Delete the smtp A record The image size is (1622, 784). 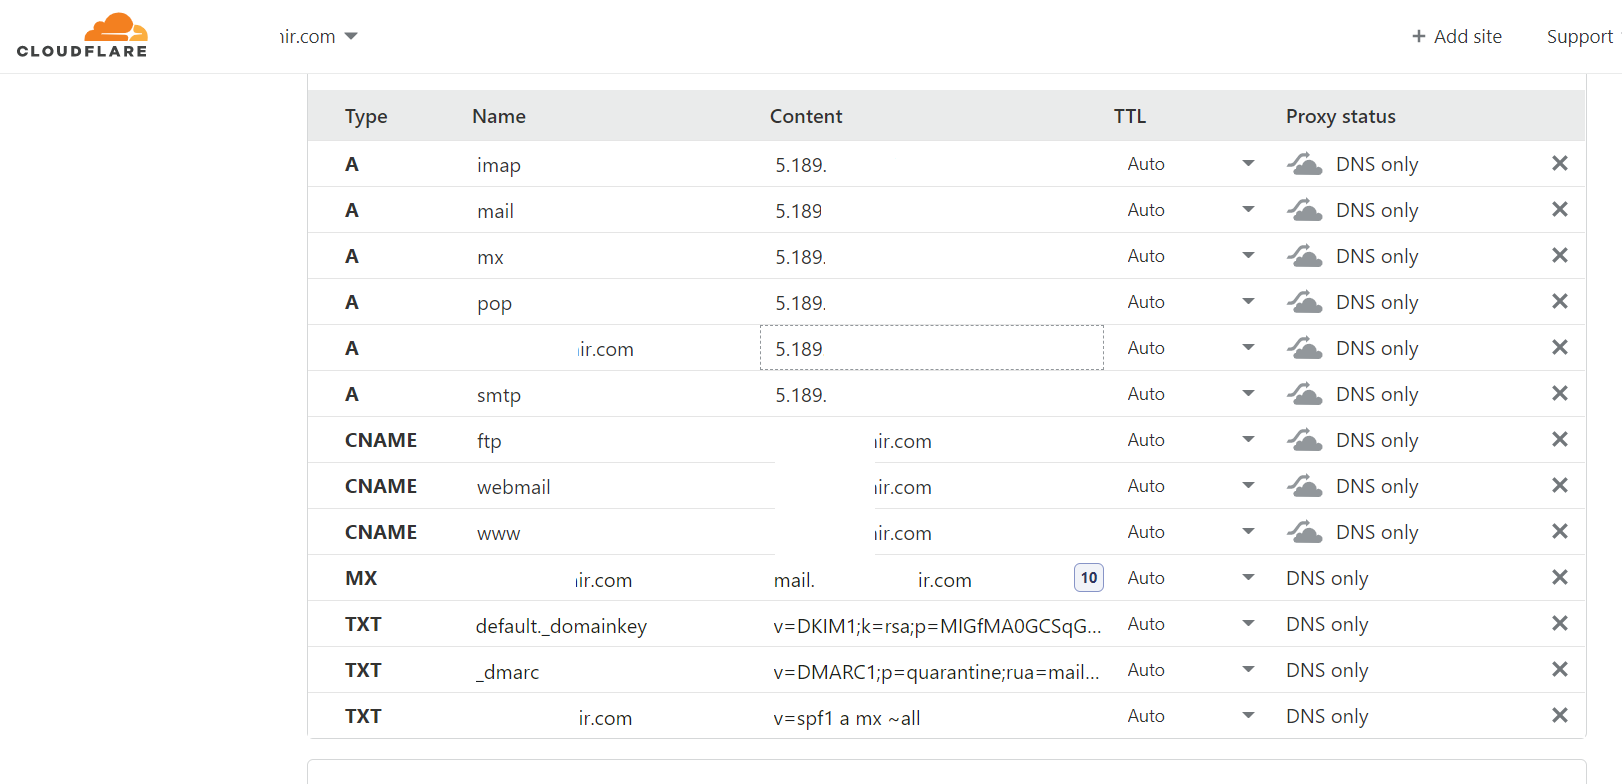(x=1559, y=394)
